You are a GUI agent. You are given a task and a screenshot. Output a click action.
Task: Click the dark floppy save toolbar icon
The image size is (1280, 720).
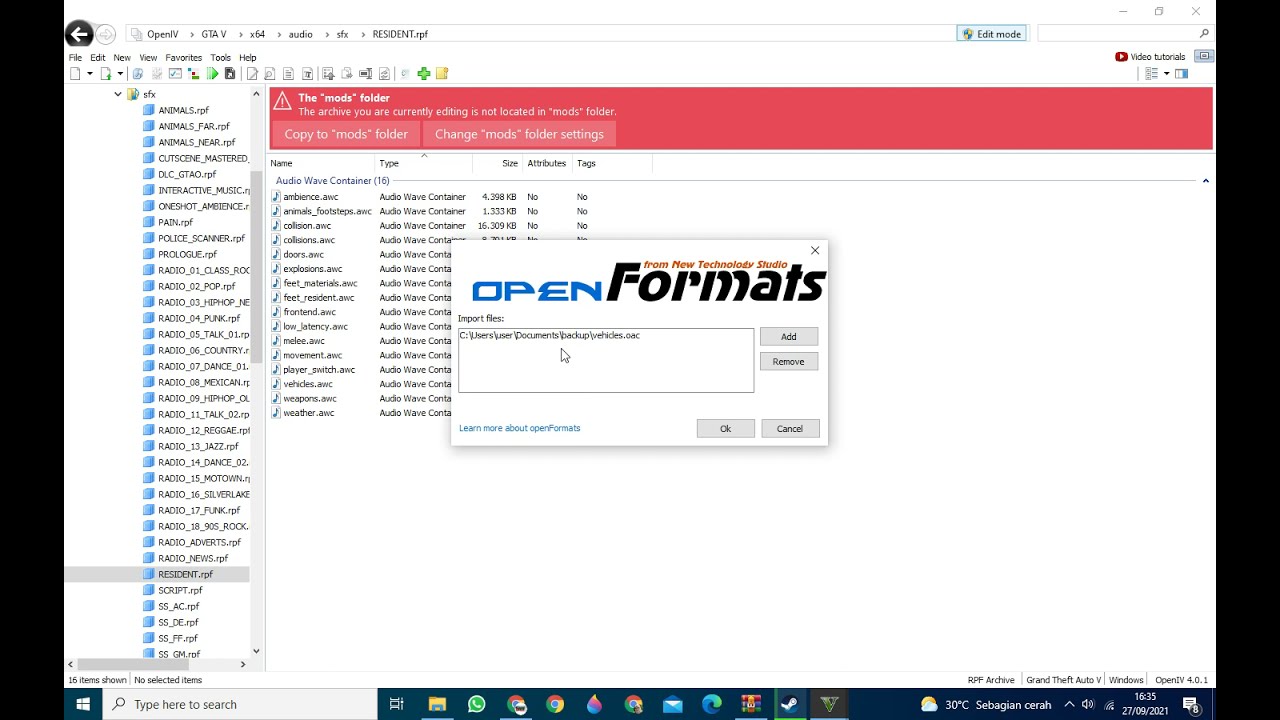pos(230,74)
